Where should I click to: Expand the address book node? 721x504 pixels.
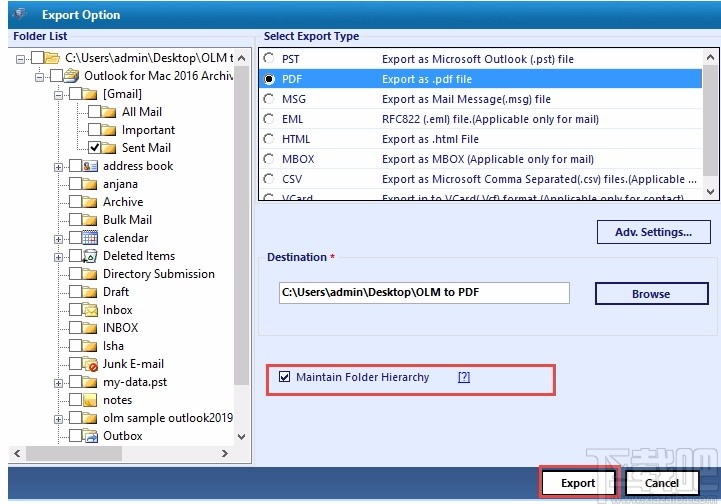[58, 167]
